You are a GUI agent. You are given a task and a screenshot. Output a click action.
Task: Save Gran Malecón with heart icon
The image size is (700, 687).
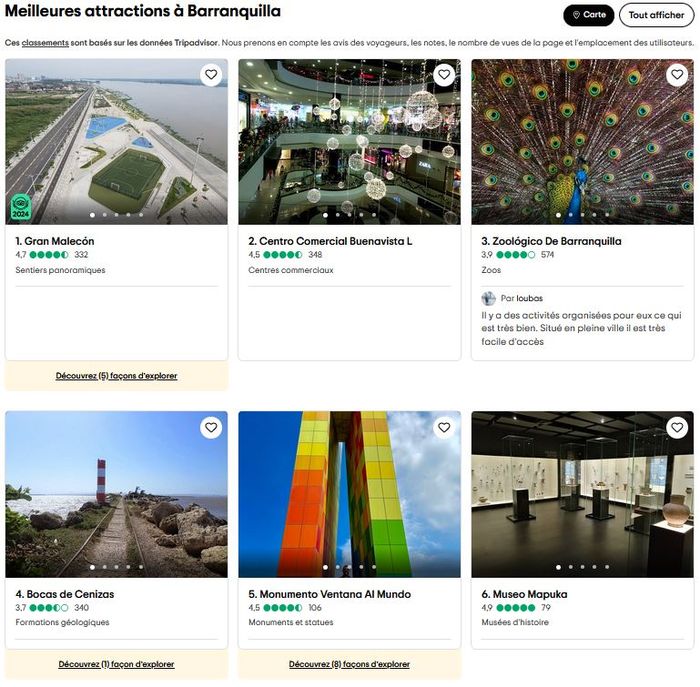click(x=211, y=75)
